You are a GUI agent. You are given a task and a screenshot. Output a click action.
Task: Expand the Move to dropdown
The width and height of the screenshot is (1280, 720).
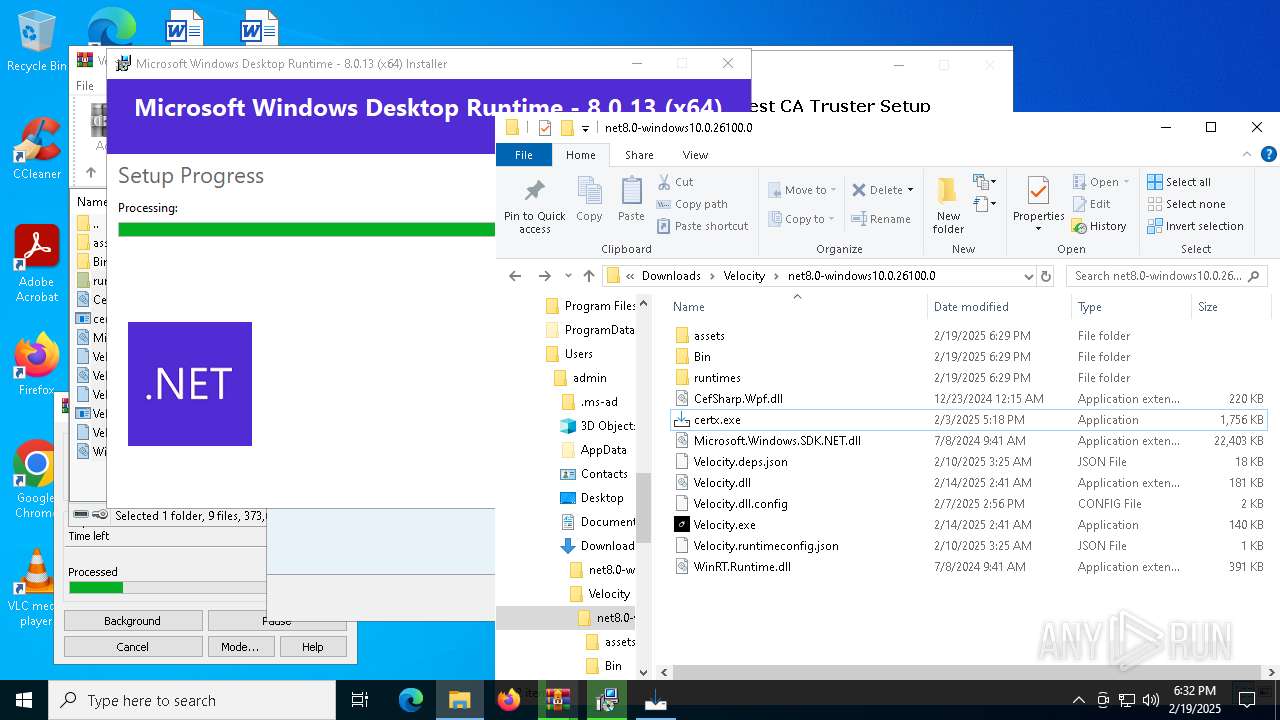pos(832,190)
